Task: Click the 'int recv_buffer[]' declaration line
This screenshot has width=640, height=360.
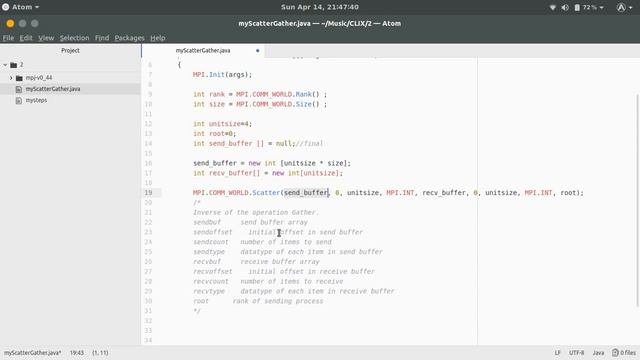Action: [x=268, y=173]
